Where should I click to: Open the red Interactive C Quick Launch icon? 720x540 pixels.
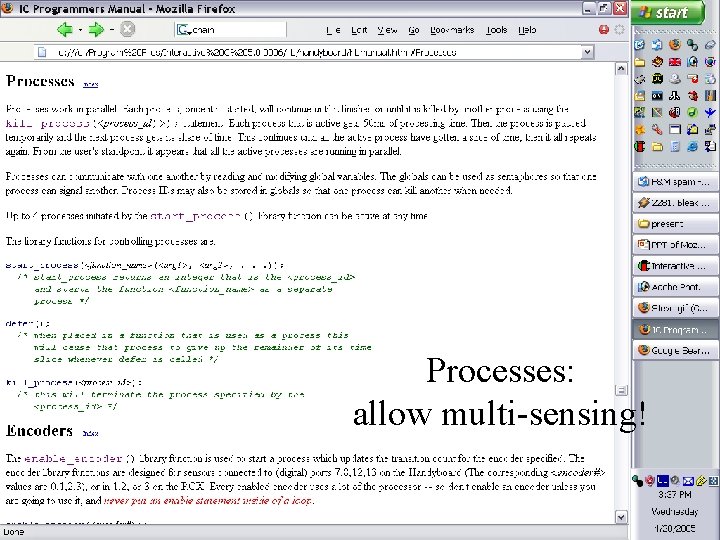(x=640, y=146)
